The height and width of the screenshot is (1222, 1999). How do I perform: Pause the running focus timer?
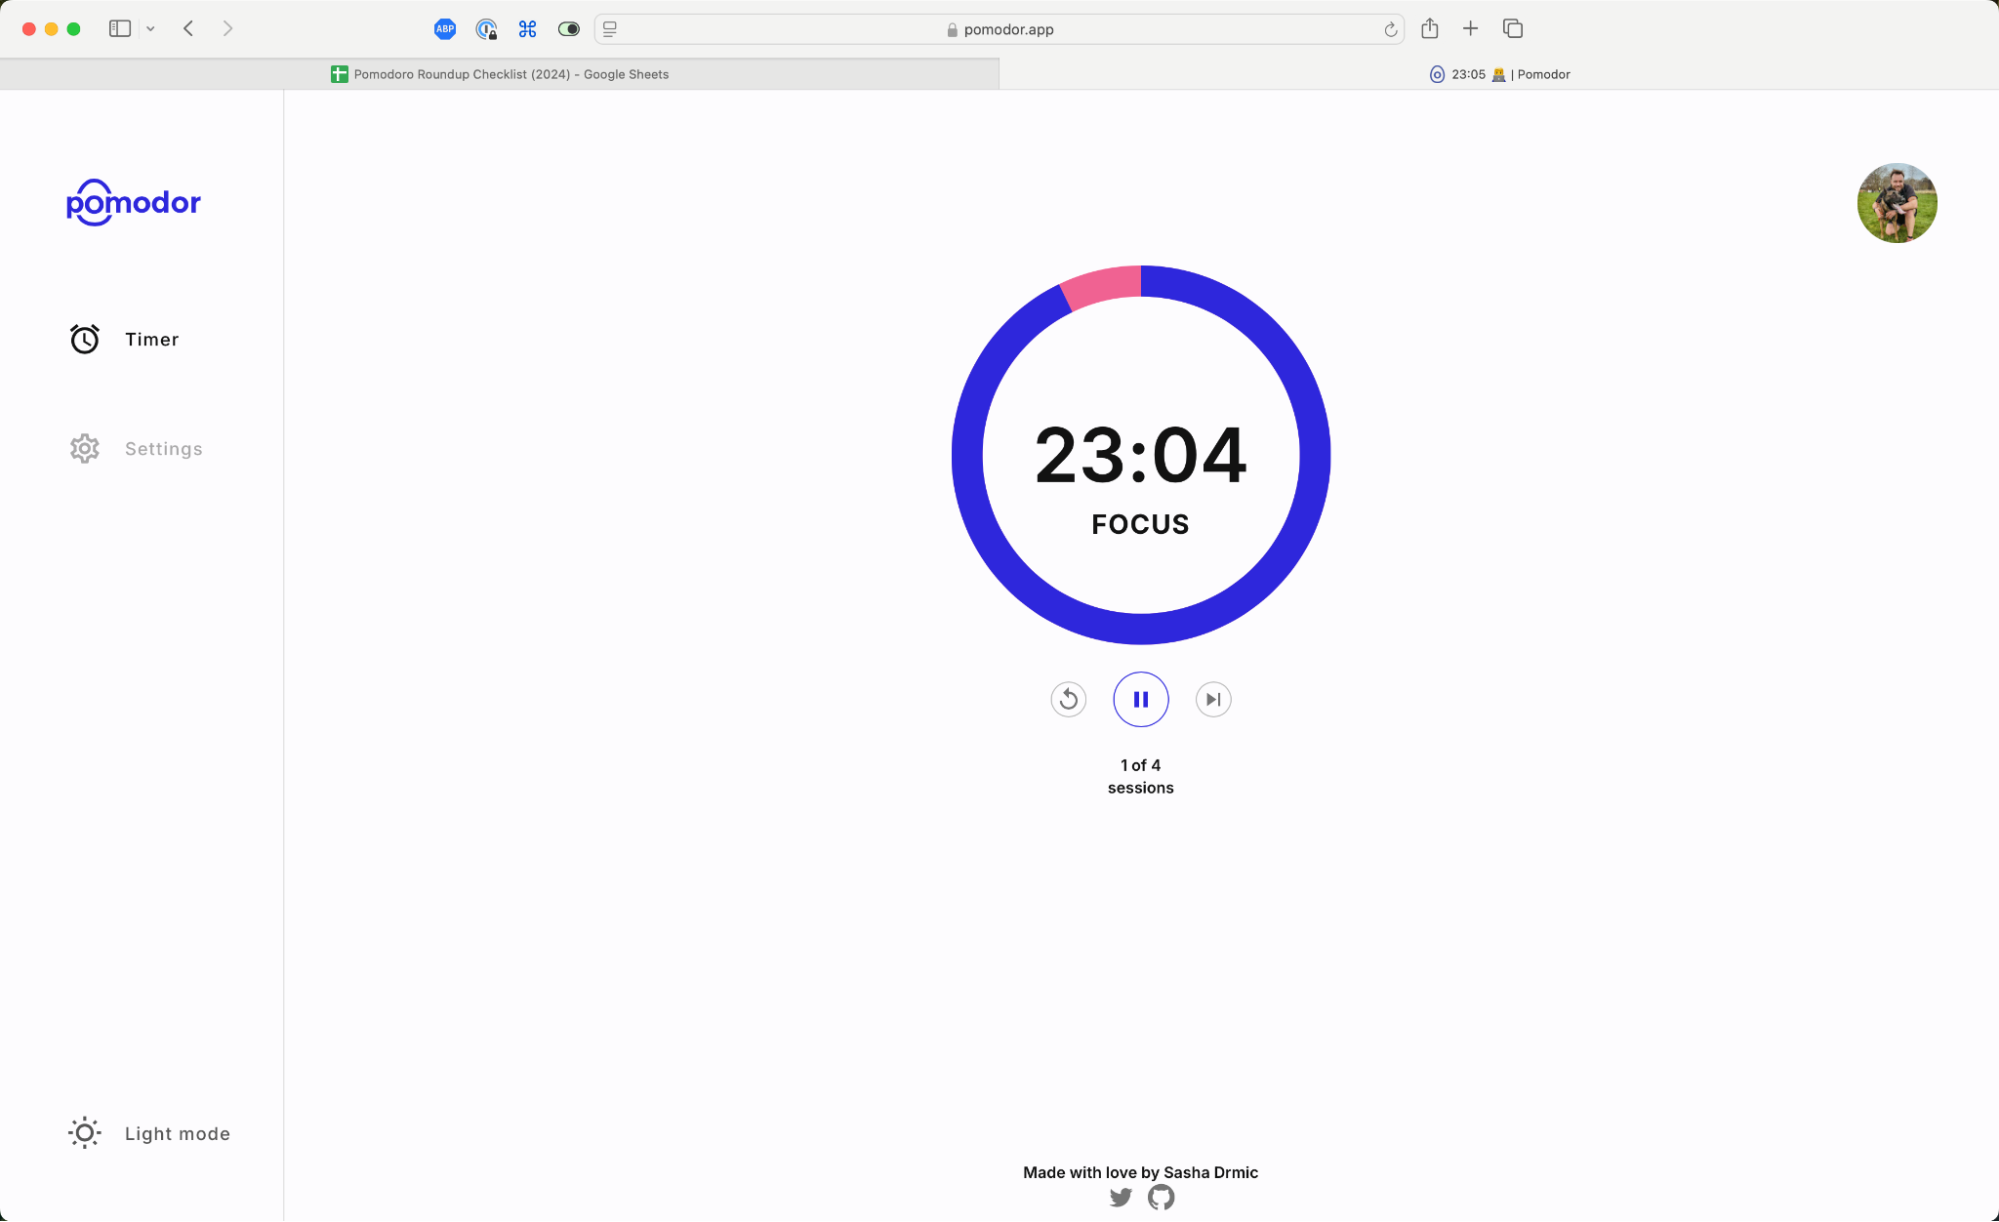click(x=1140, y=699)
